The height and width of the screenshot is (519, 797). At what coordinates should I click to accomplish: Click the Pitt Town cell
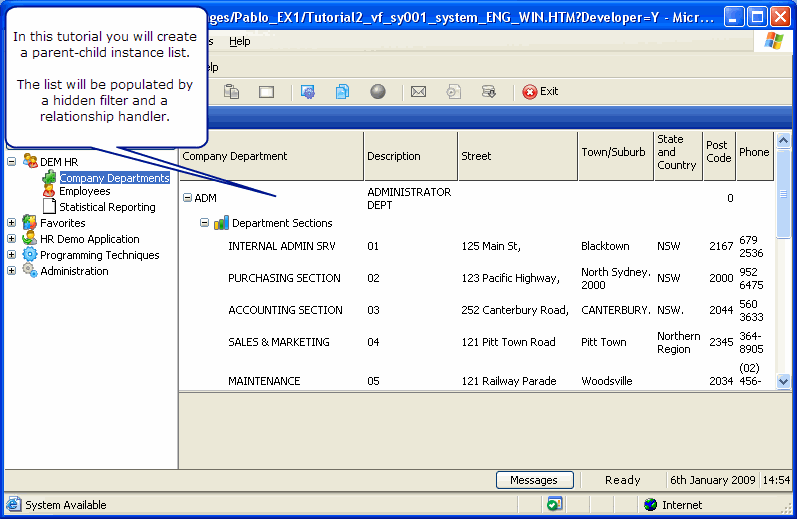(603, 342)
